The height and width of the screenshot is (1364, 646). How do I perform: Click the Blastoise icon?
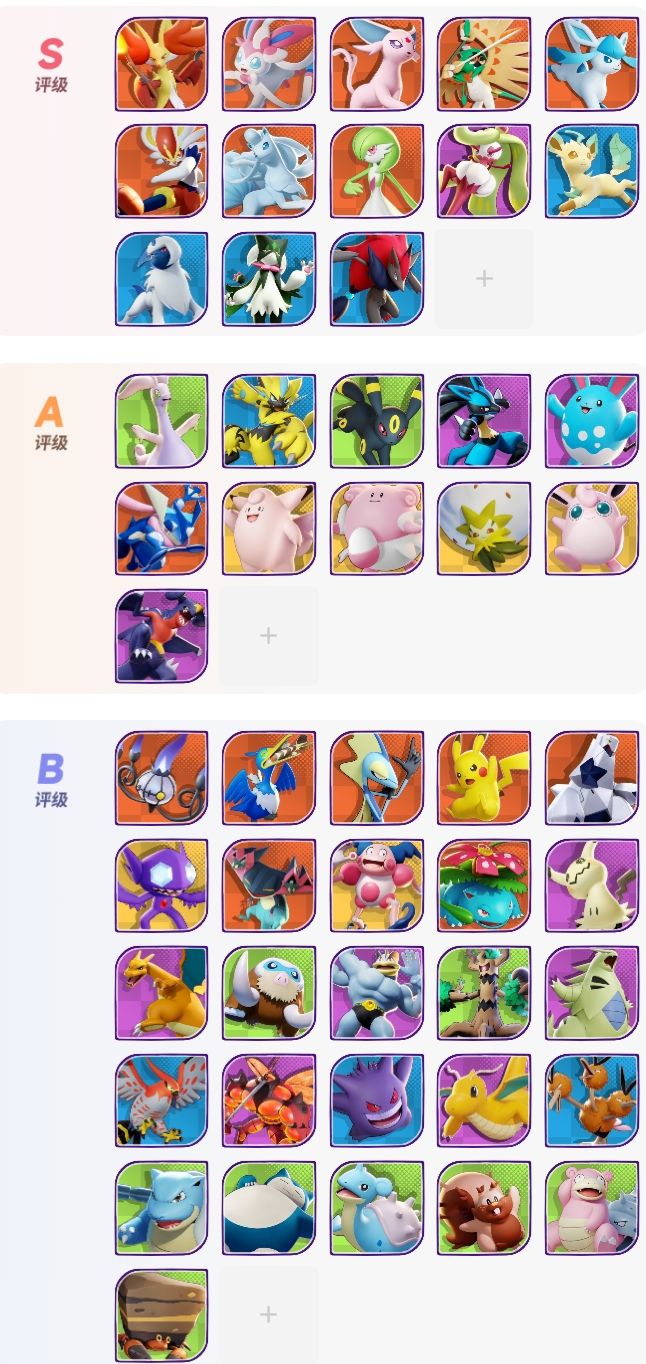(x=162, y=1208)
